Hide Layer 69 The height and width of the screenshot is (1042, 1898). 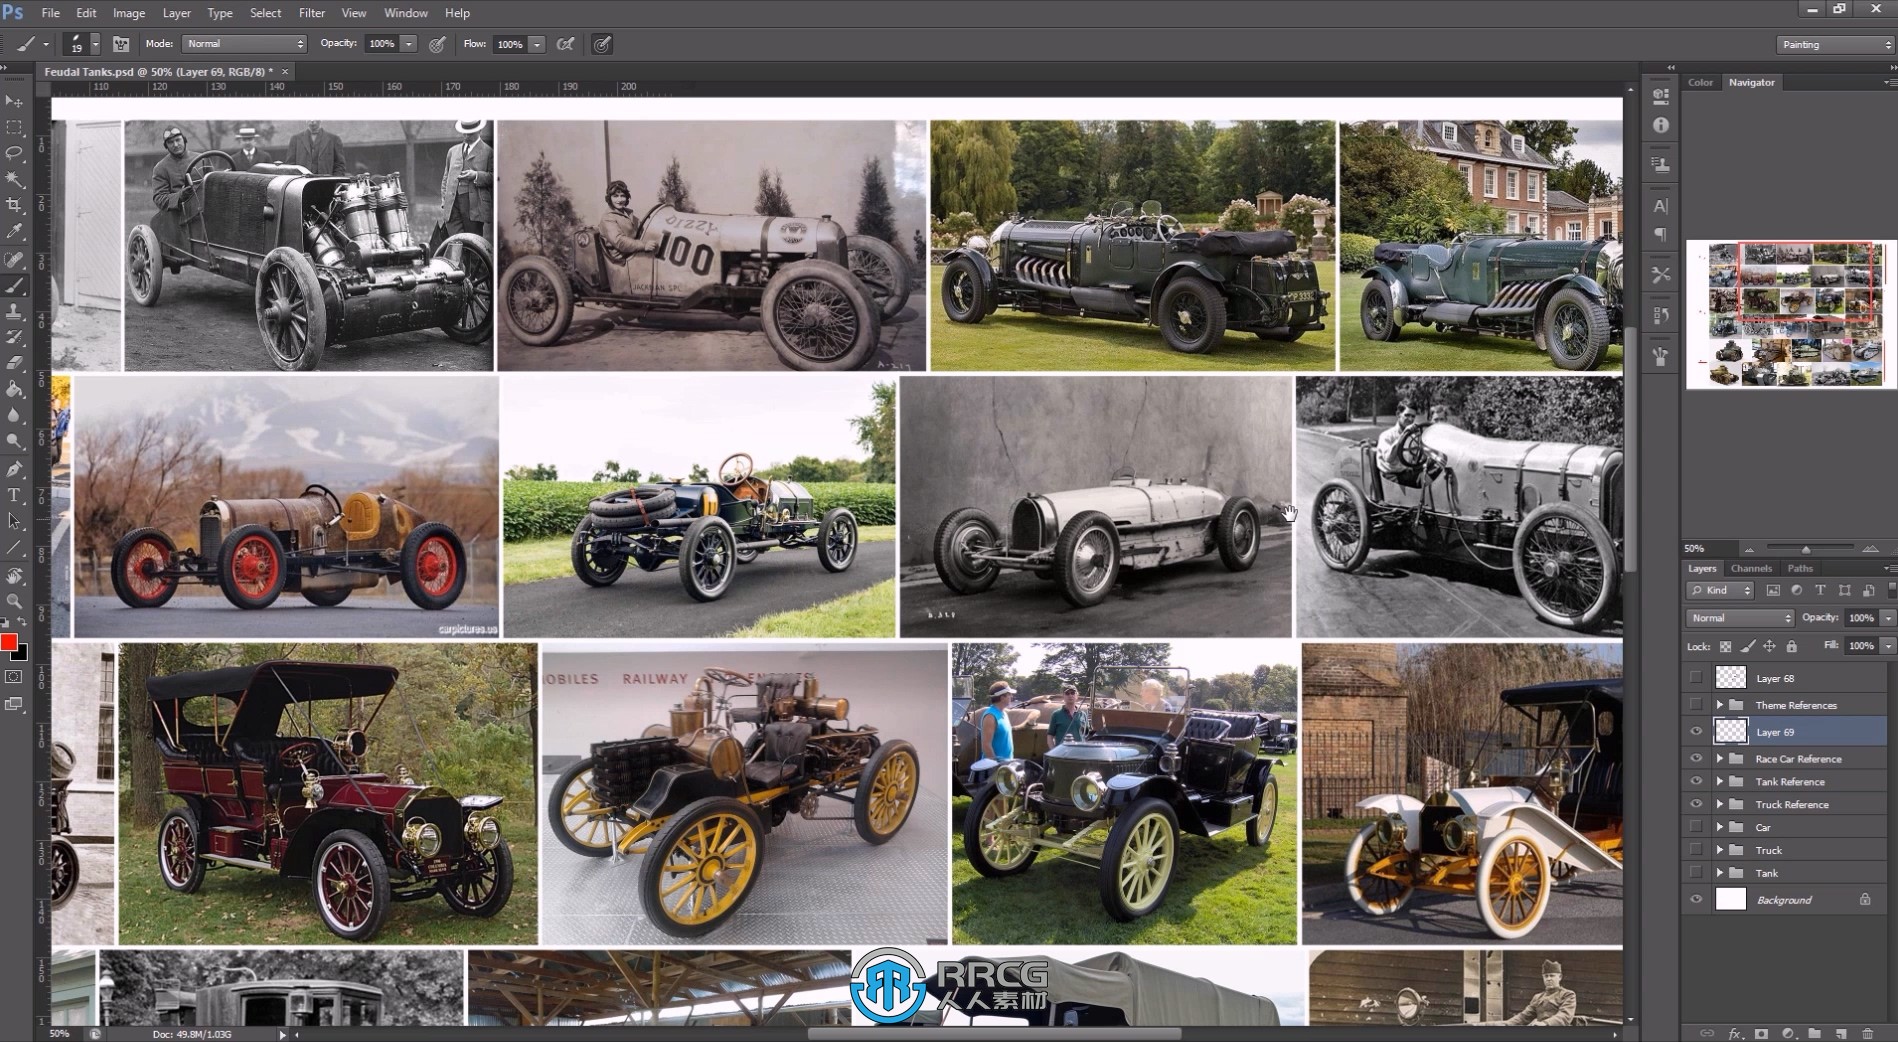point(1696,732)
